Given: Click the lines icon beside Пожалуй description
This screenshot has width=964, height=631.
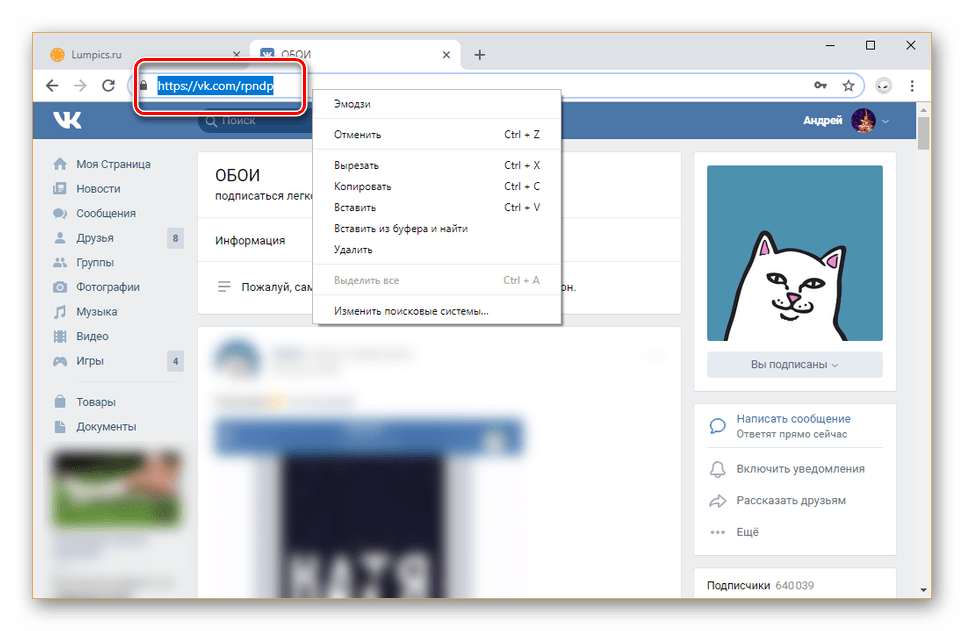Looking at the screenshot, I should 224,287.
